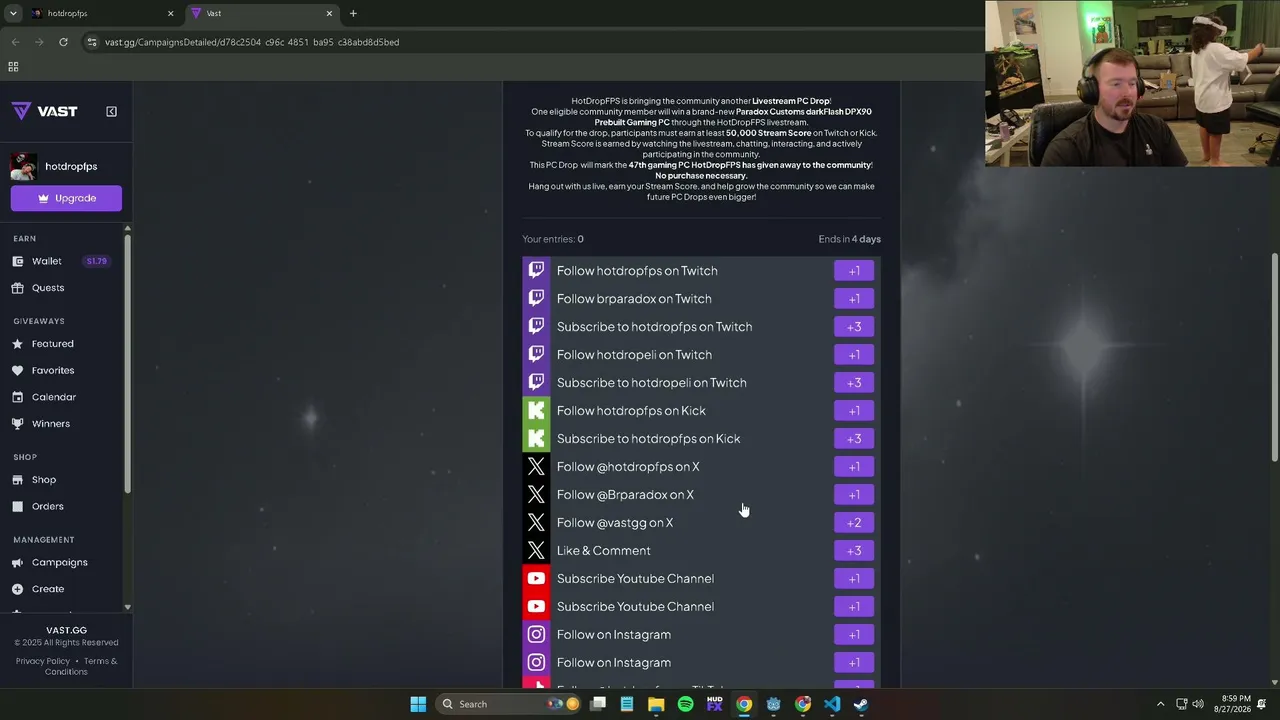Show hidden system tray icons
Viewport: 1280px width, 720px height.
pyautogui.click(x=1160, y=704)
